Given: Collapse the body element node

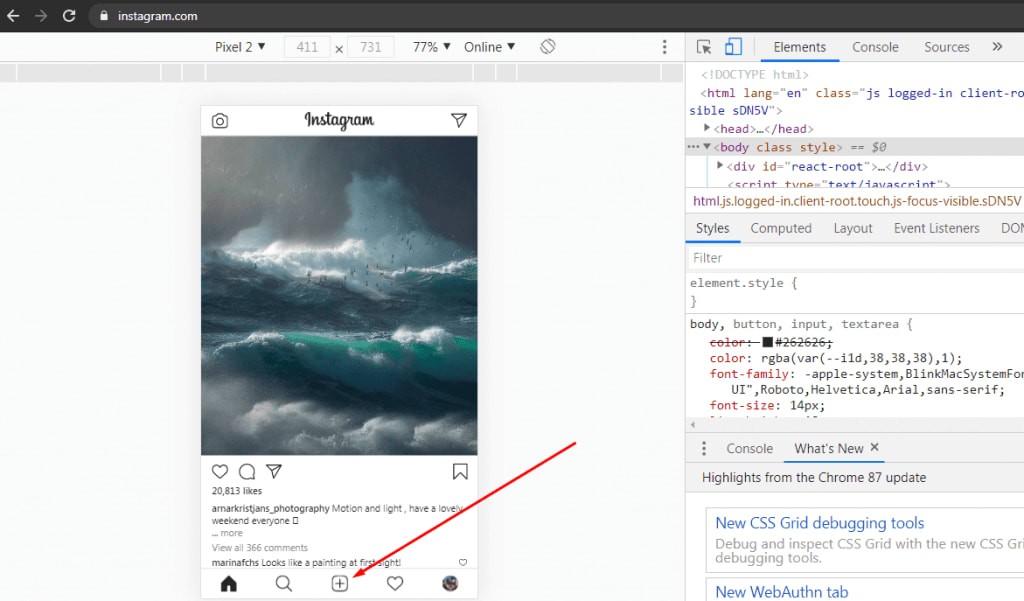Looking at the screenshot, I should 707,147.
